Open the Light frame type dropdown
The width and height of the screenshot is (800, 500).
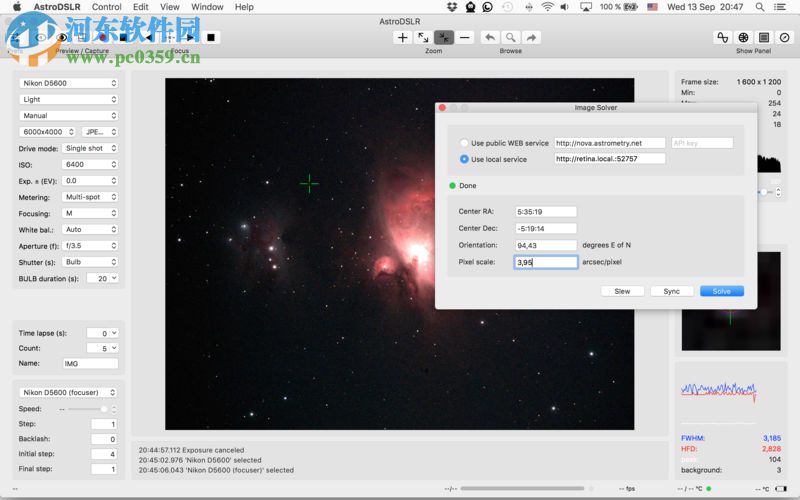(x=68, y=99)
